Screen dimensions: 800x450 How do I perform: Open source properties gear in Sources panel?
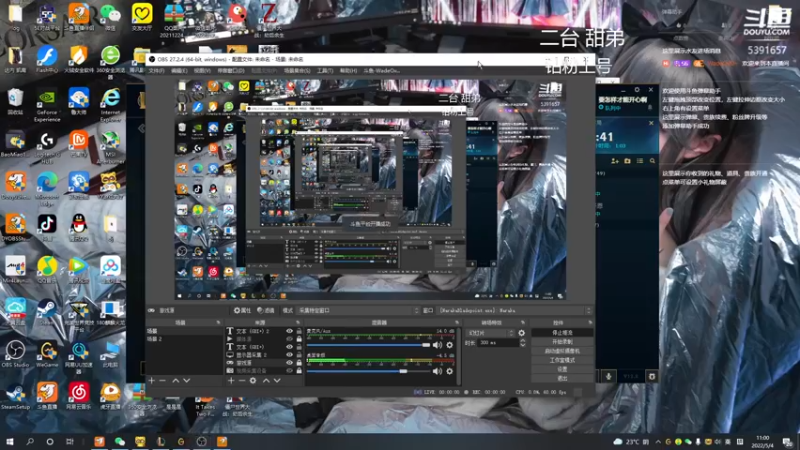point(253,381)
